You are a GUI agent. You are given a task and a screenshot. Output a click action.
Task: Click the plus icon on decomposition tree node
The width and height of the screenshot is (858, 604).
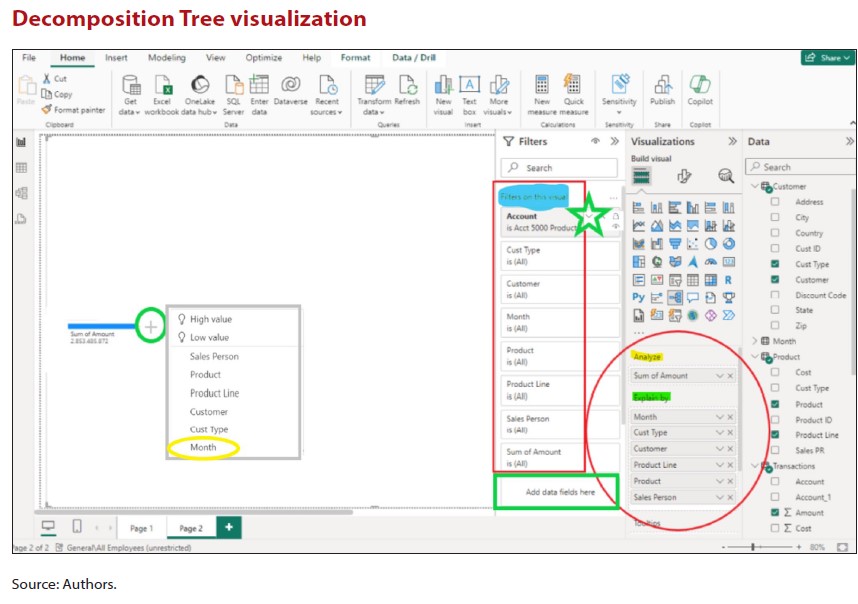pos(150,326)
